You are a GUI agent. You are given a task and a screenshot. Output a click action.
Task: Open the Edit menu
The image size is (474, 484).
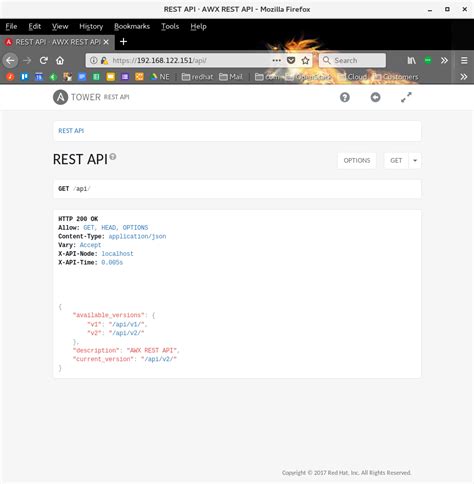(x=35, y=26)
